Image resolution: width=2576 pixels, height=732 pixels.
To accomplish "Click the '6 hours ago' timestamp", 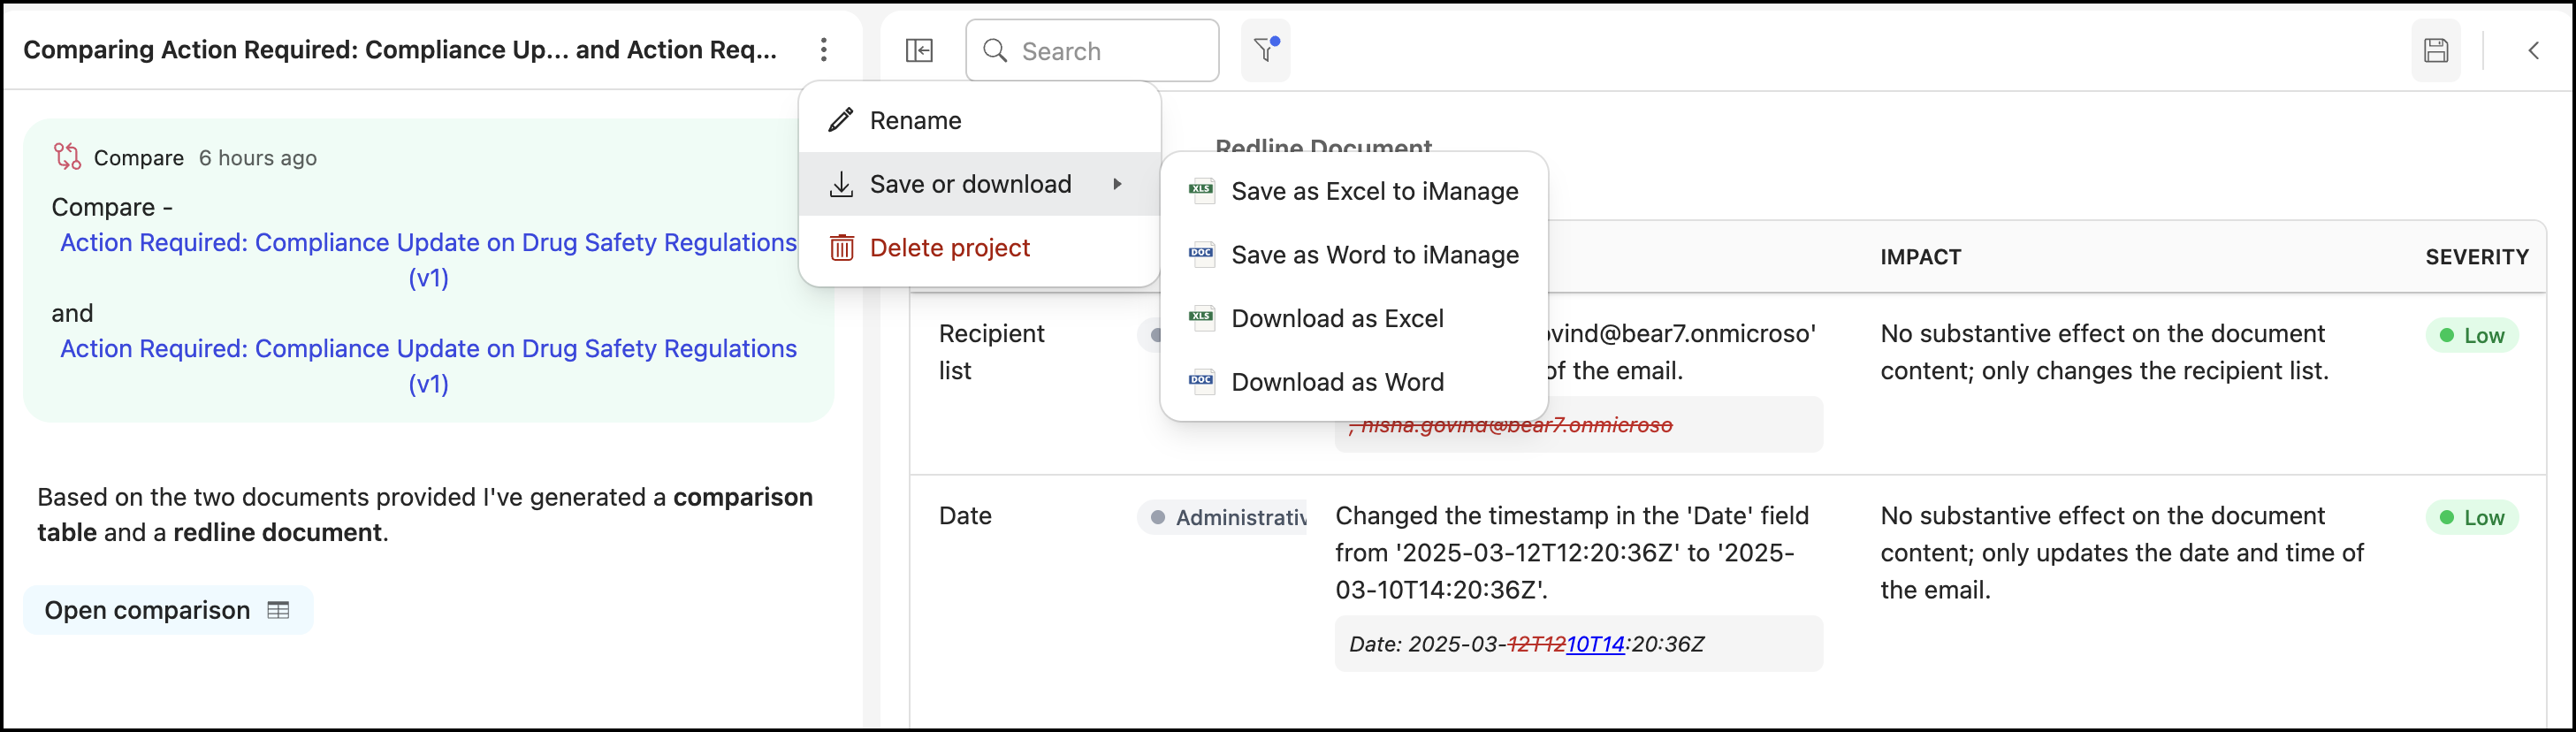I will point(257,157).
